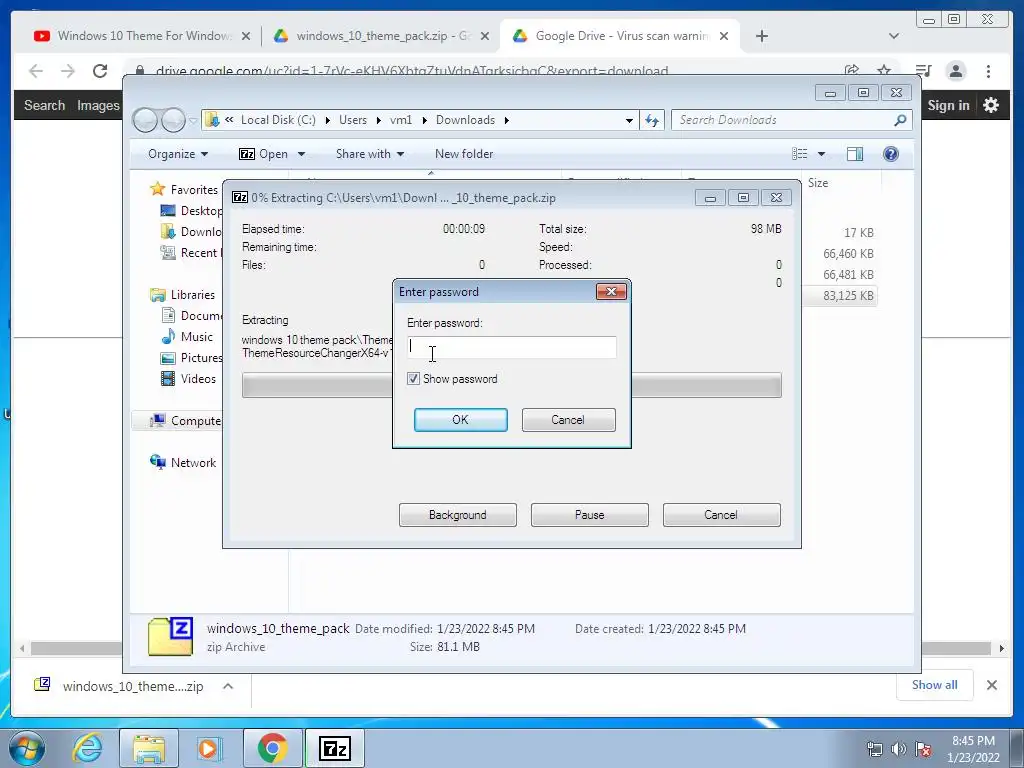Cancel the Enter password dialog
Viewport: 1024px width, 768px height.
click(568, 420)
